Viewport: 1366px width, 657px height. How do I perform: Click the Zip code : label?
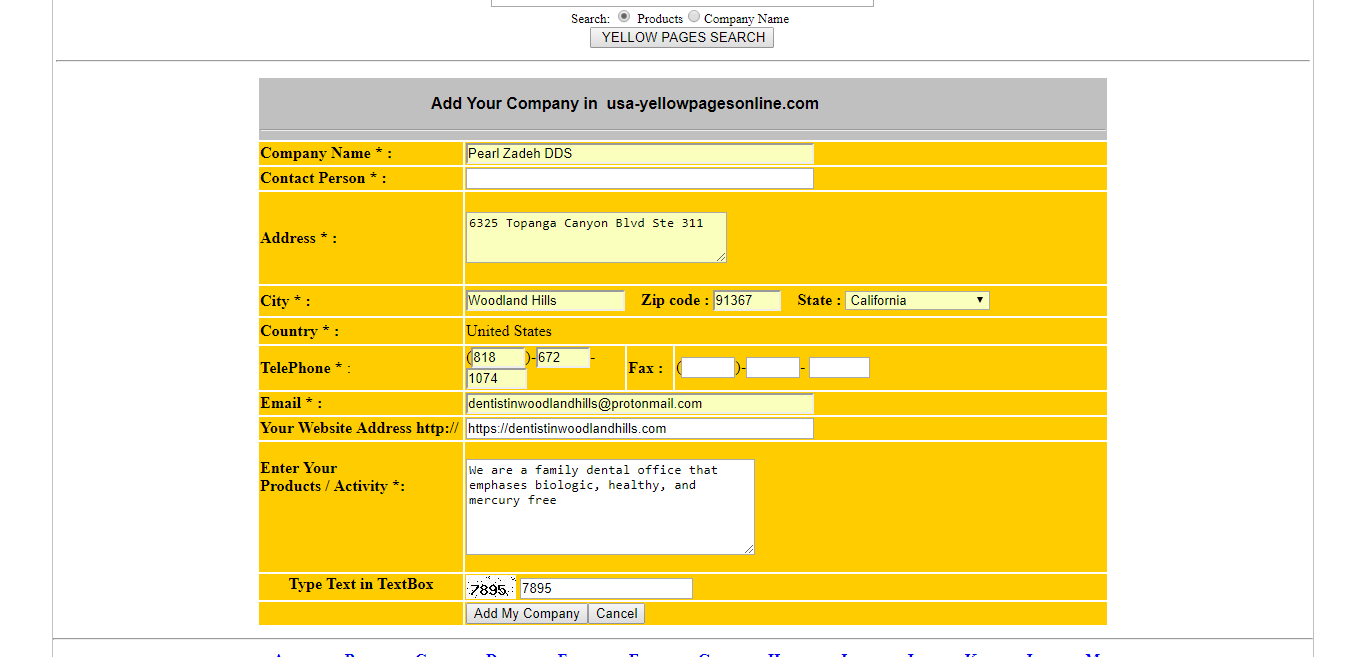tap(675, 301)
